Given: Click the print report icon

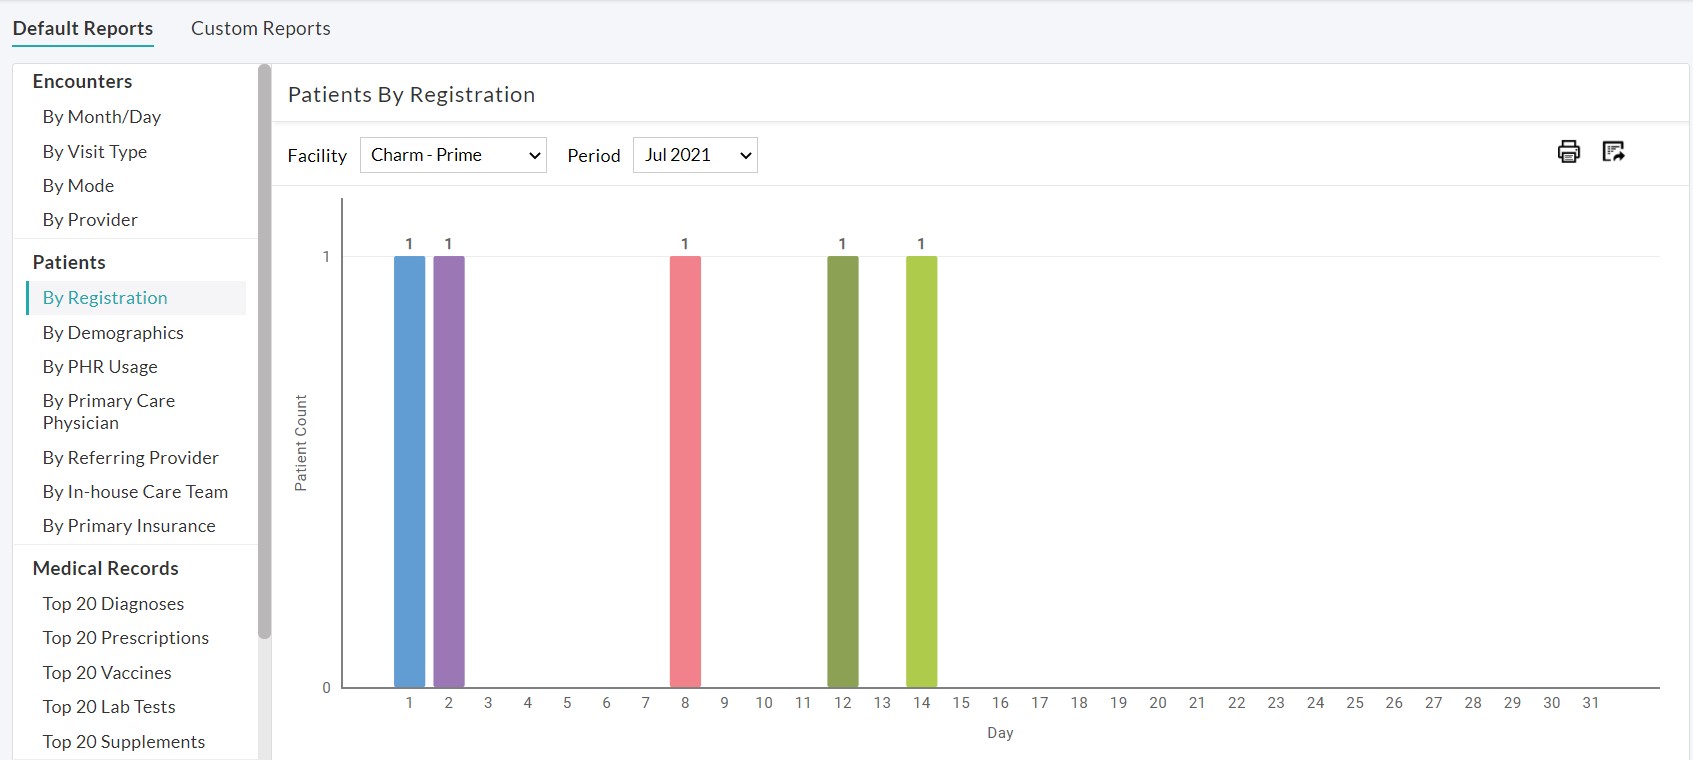Looking at the screenshot, I should 1568,152.
